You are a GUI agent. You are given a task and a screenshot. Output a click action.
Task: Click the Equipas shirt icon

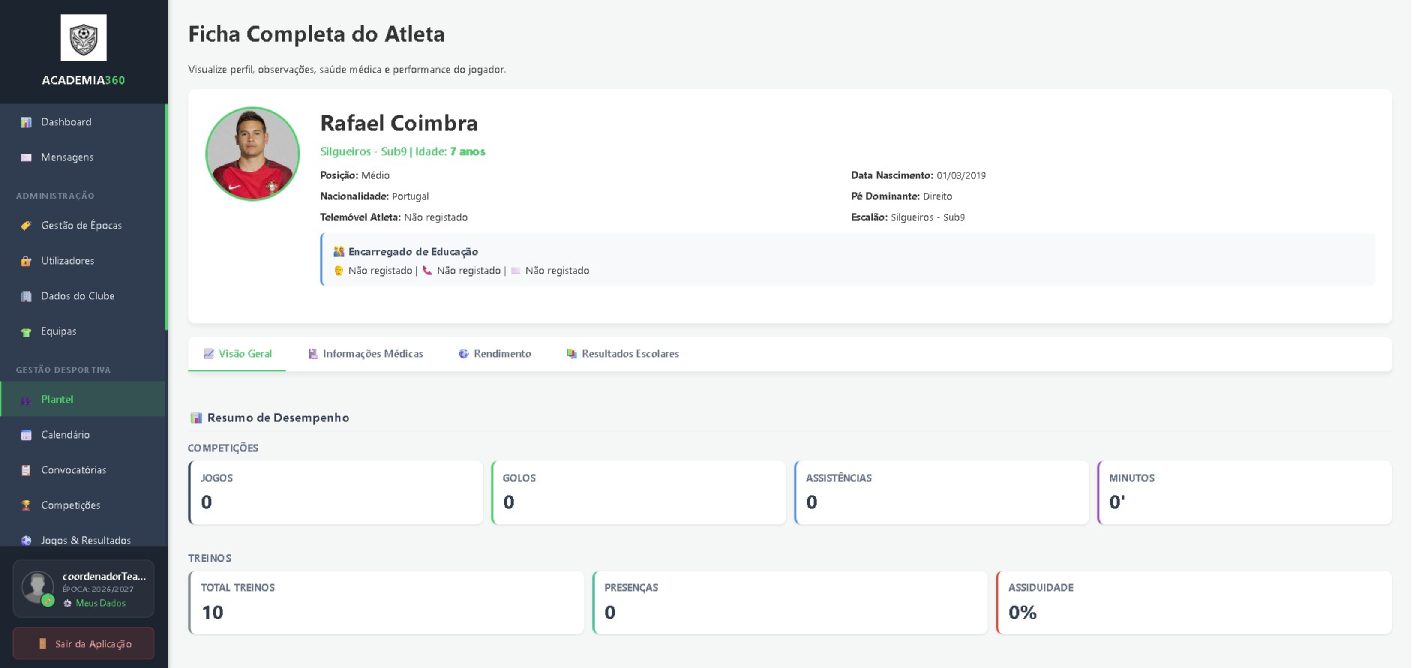coord(26,331)
